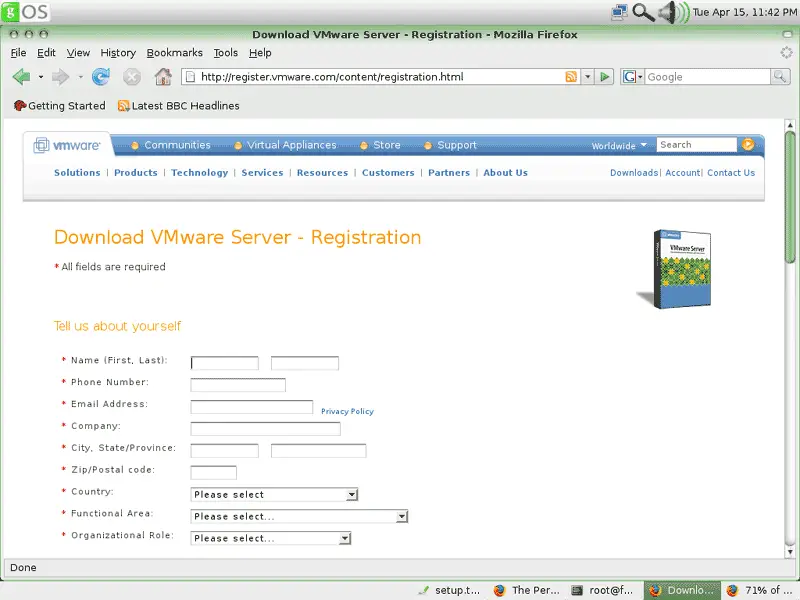The width and height of the screenshot is (800, 600).
Task: Open the Partners nav link
Action: pos(449,172)
